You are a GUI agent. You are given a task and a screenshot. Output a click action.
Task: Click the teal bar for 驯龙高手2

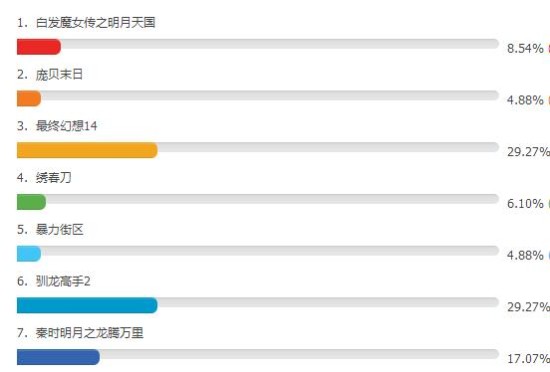(x=87, y=305)
